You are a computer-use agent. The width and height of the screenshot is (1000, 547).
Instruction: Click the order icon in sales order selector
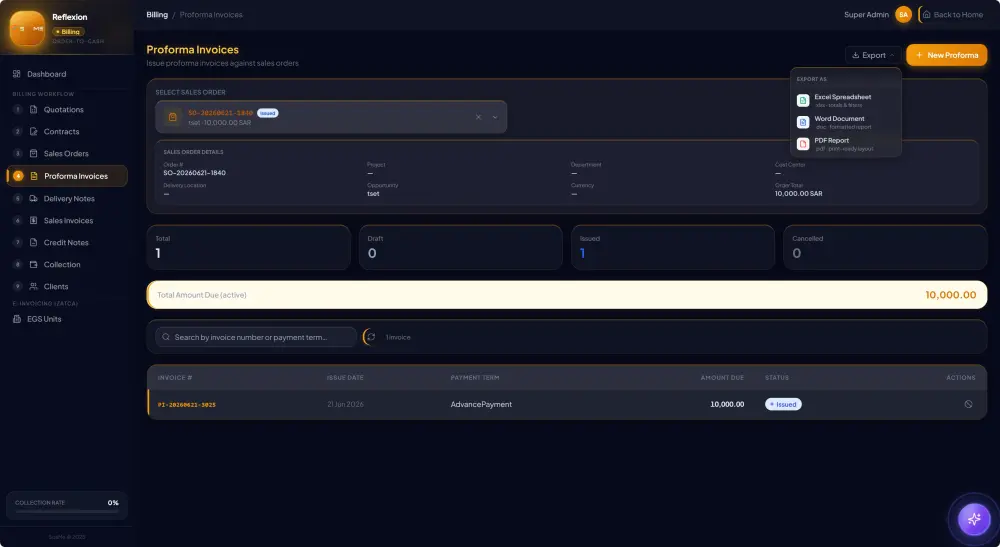[172, 117]
